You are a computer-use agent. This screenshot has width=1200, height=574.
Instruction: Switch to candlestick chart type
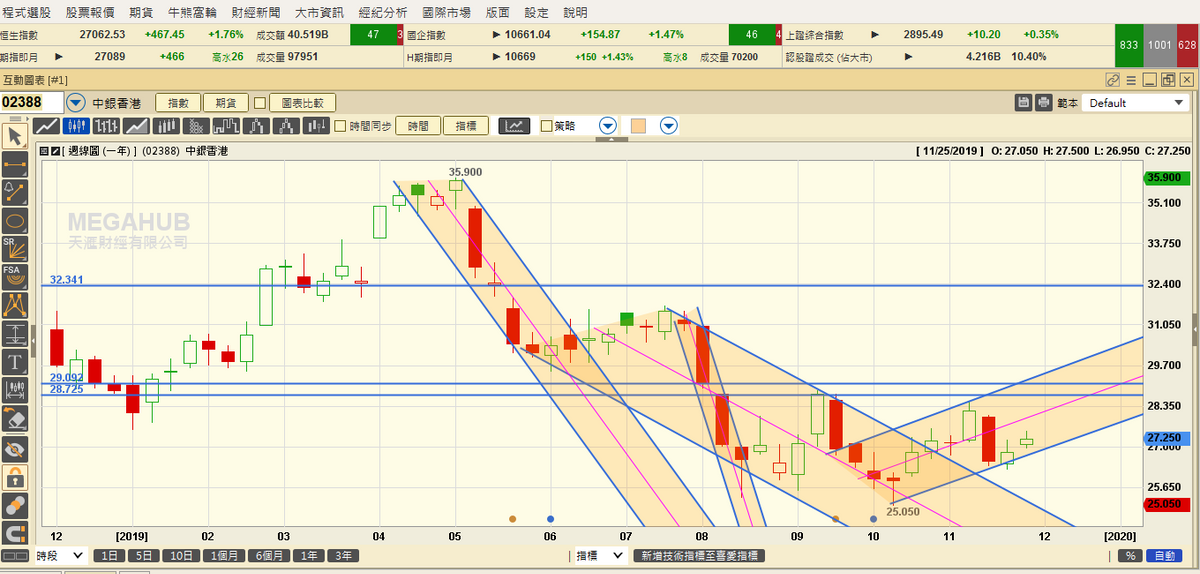click(76, 126)
